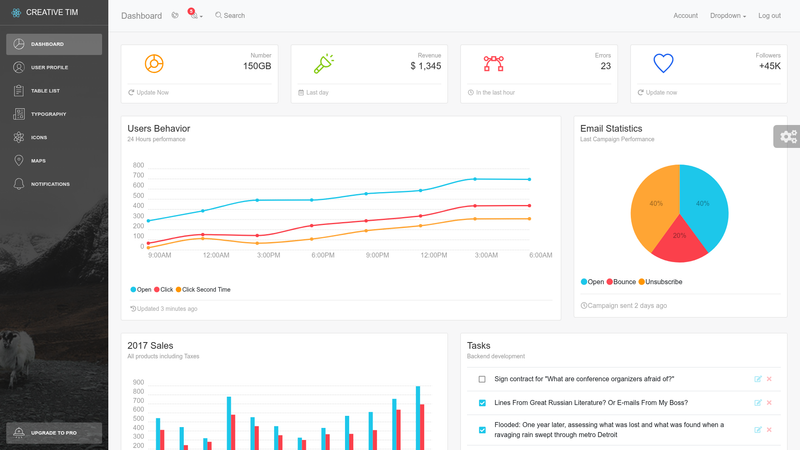Screen dimensions: 800x450
Task: Open the User Profile sidebar item
Action: tap(54, 67)
